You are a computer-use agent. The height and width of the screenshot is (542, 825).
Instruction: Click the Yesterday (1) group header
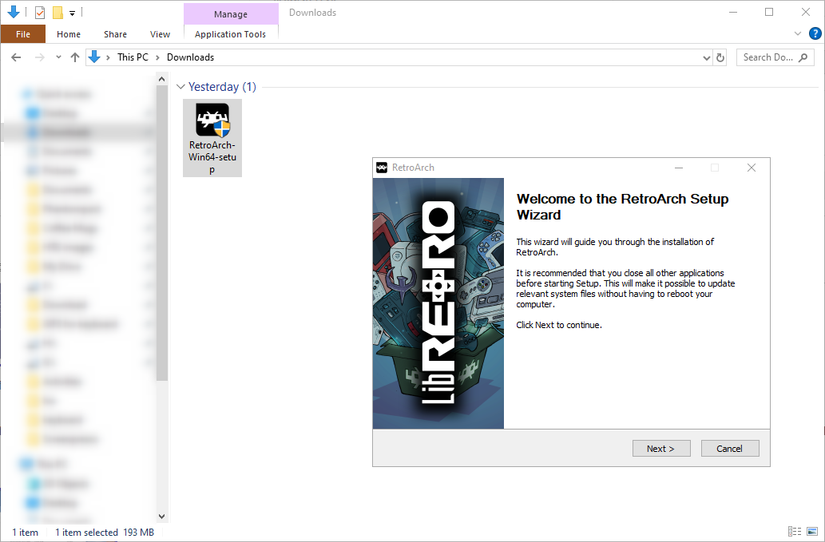click(222, 87)
